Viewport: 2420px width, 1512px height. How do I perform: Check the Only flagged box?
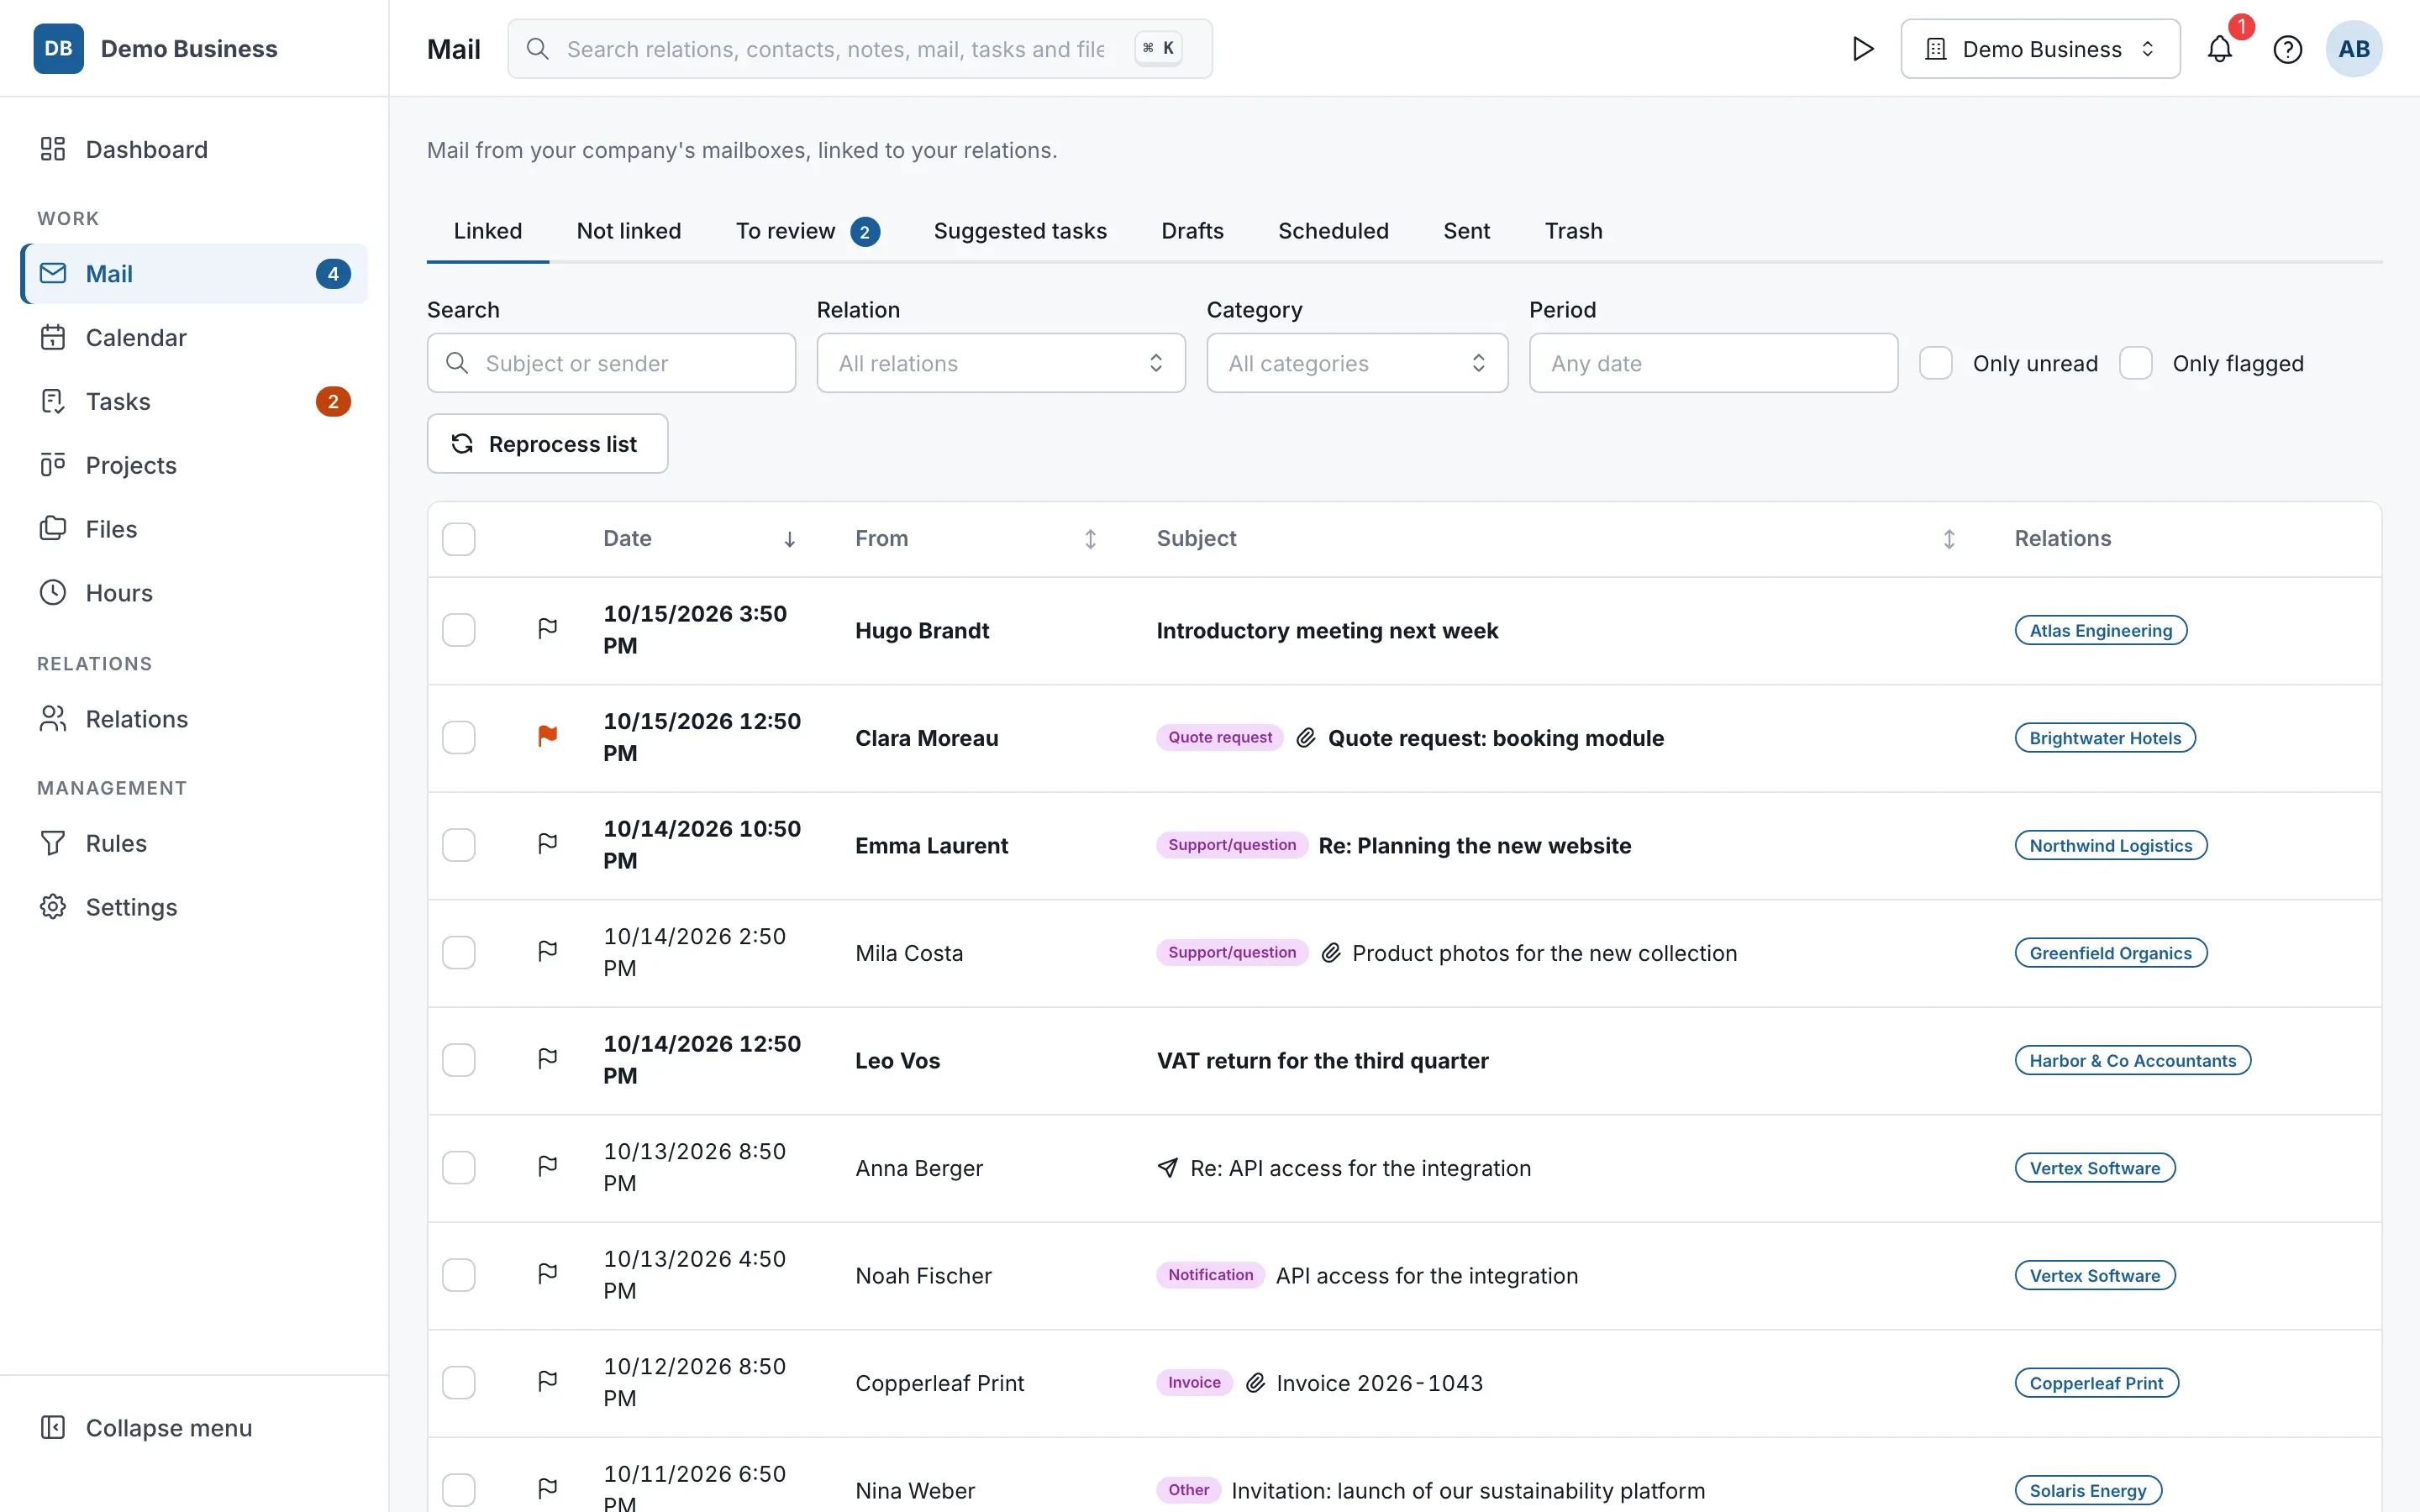[2136, 363]
